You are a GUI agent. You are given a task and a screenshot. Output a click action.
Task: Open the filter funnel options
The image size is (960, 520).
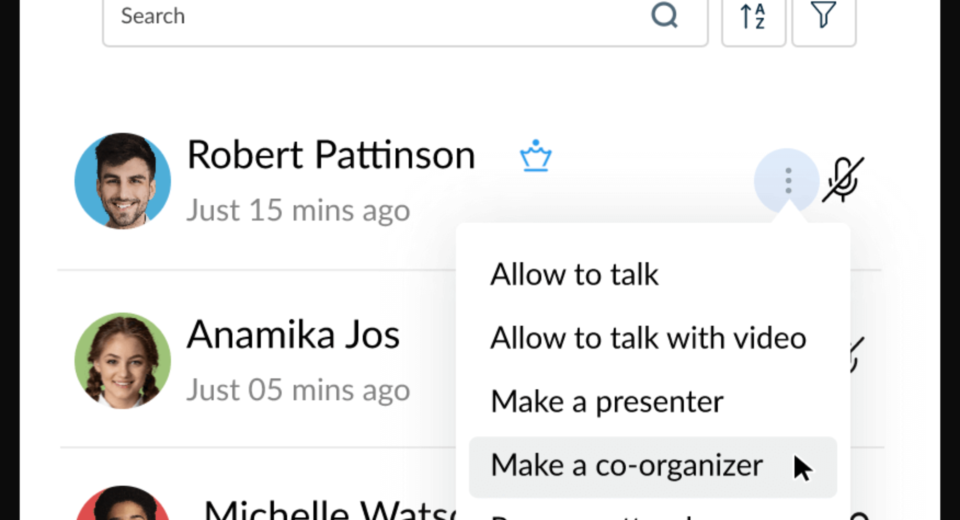coord(823,17)
